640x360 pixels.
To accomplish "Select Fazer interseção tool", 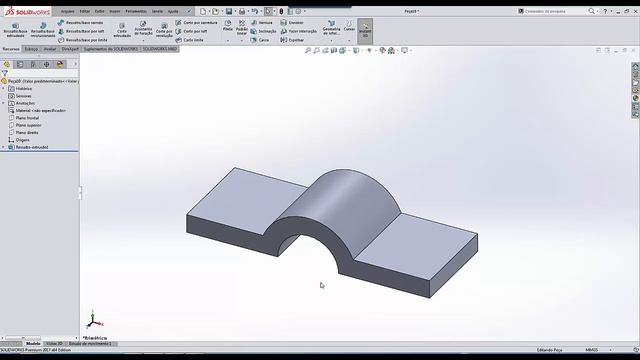I will (299, 31).
